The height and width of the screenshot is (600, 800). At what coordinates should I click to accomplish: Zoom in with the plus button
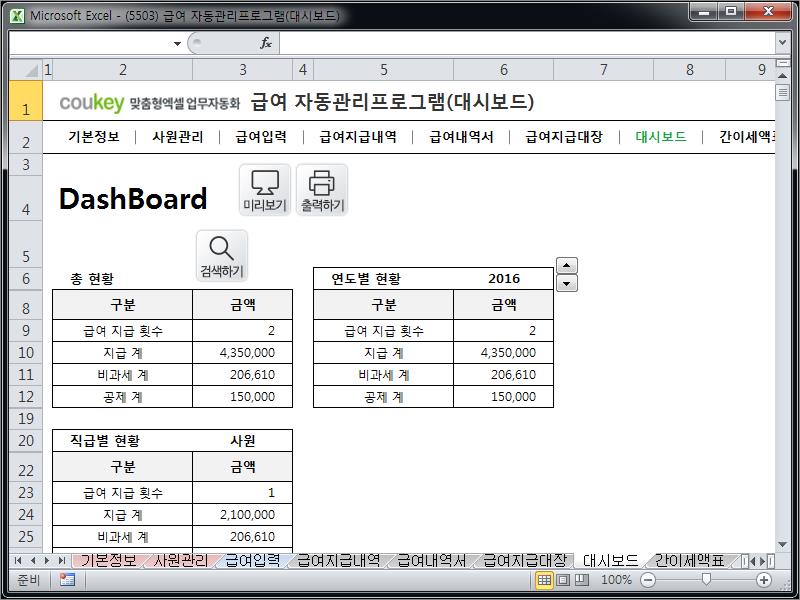coord(764,580)
